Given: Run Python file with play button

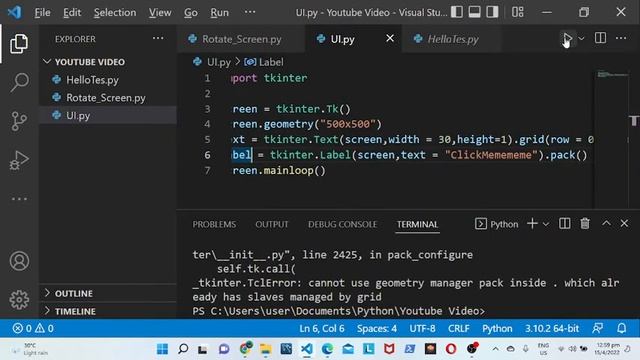Looking at the screenshot, I should pos(567,38).
